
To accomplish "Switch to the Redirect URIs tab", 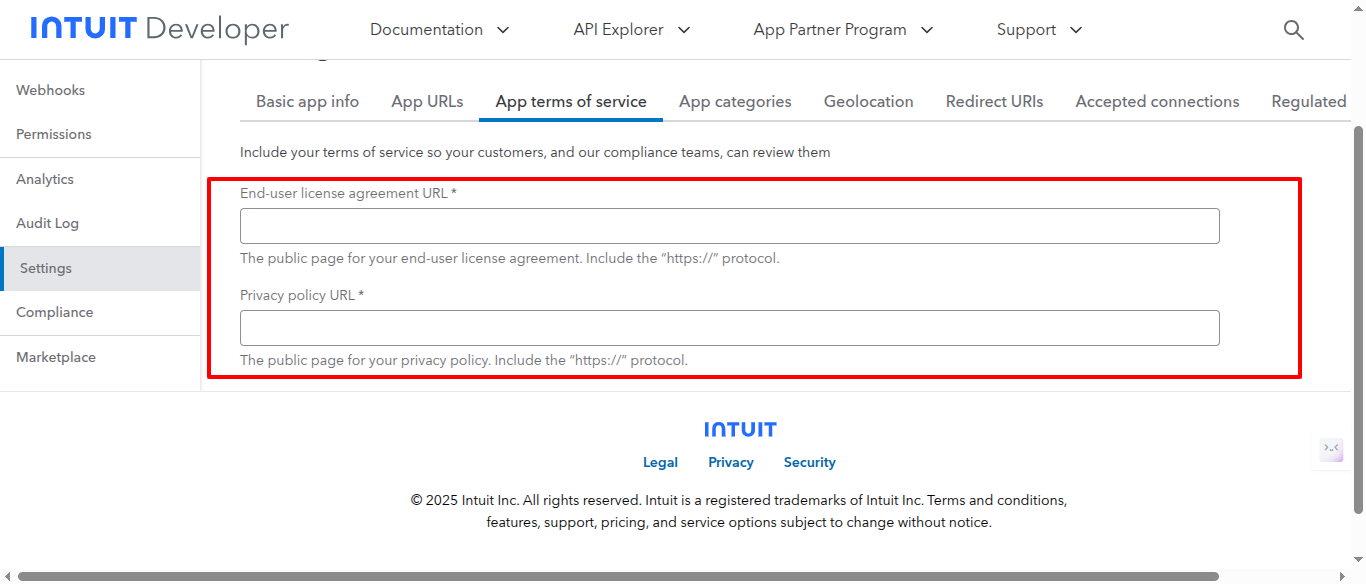I will pyautogui.click(x=994, y=101).
